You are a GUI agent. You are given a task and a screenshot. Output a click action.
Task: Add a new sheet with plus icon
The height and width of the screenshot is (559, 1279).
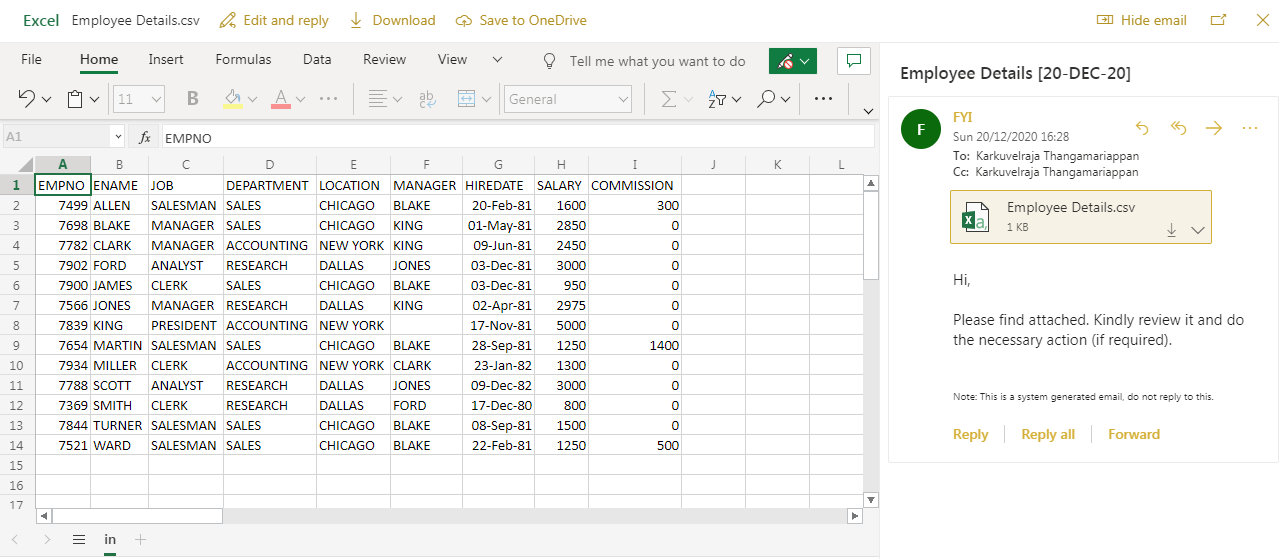(x=140, y=539)
